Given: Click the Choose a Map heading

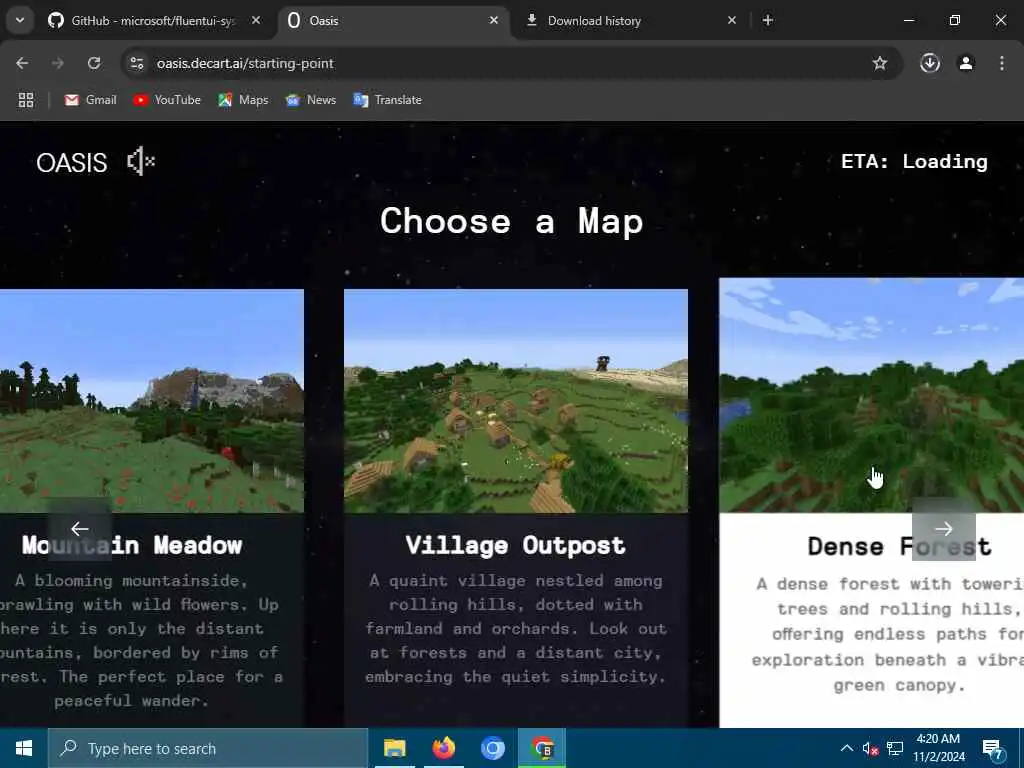Looking at the screenshot, I should 511,221.
